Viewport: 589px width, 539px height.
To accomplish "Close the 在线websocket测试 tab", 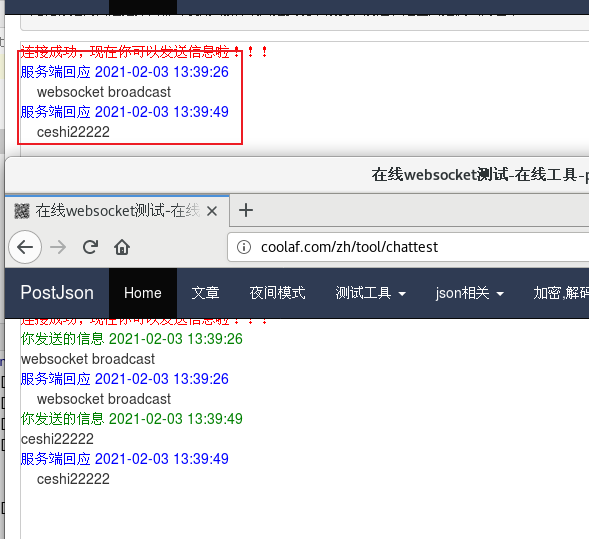I will 212,211.
